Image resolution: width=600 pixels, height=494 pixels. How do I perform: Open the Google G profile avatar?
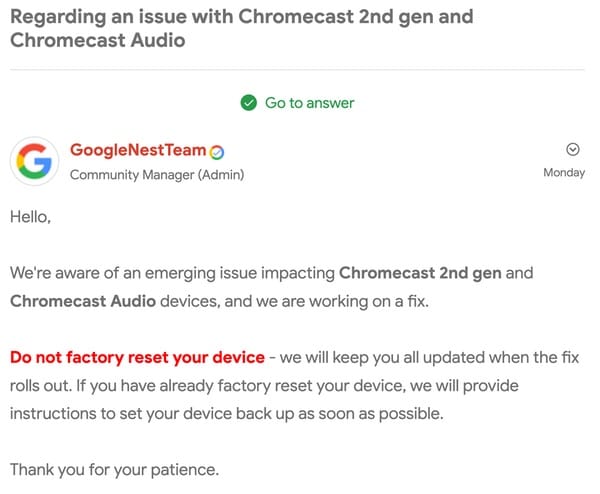[x=34, y=161]
